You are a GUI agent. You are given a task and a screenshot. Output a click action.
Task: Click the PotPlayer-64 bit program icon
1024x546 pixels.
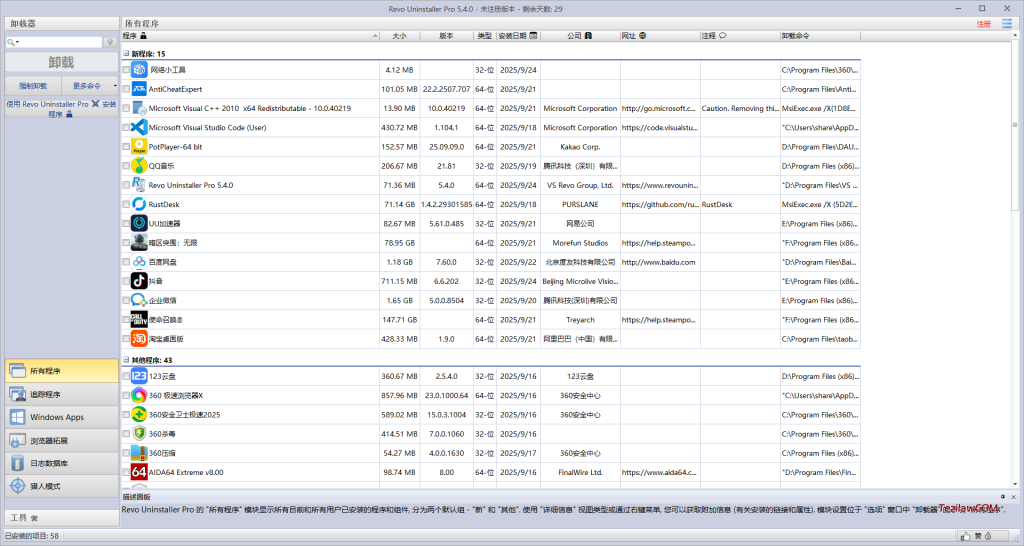(139, 146)
